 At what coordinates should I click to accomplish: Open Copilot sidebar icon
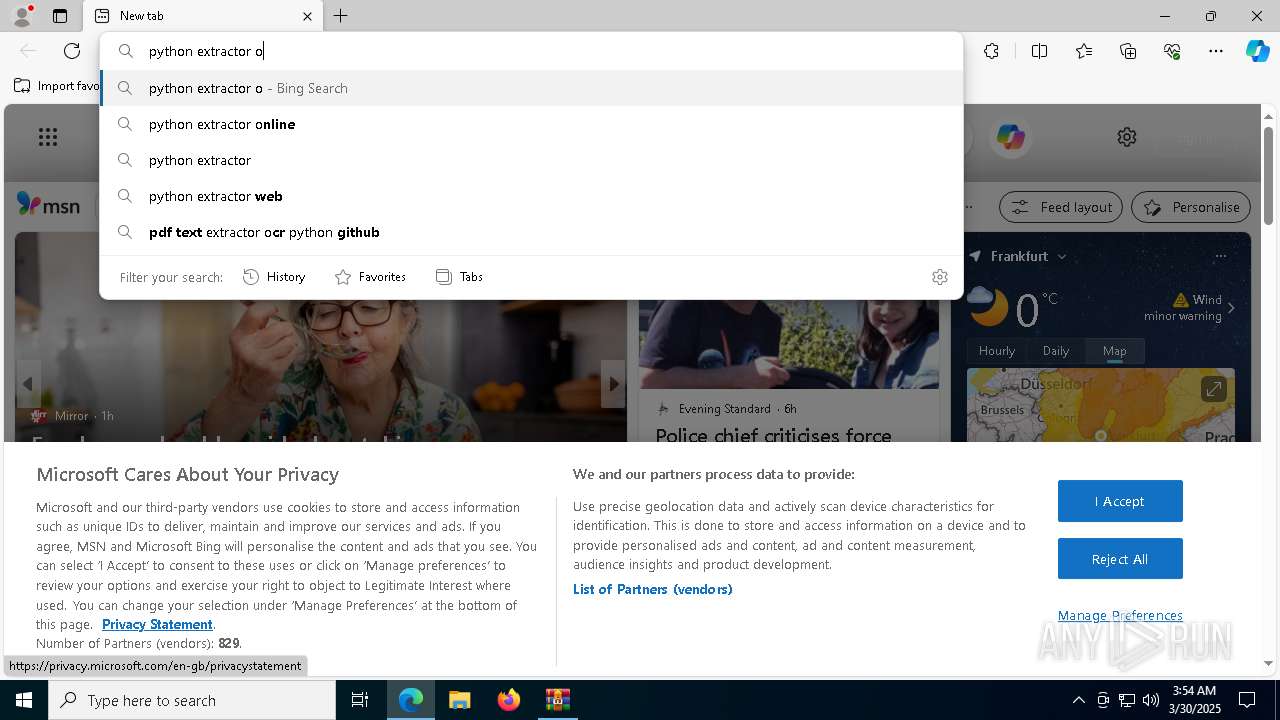pos(1257,51)
